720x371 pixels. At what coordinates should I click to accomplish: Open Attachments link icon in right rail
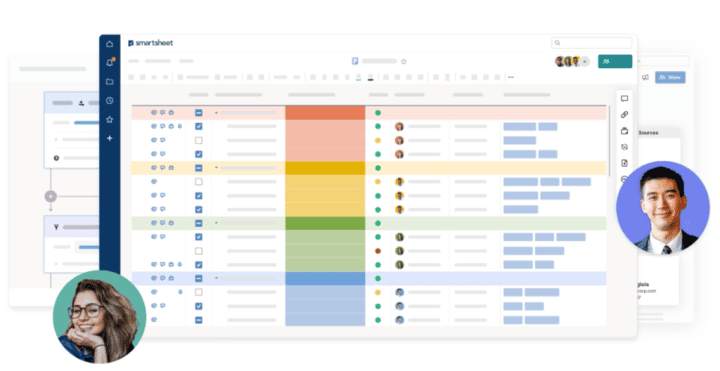click(x=624, y=115)
